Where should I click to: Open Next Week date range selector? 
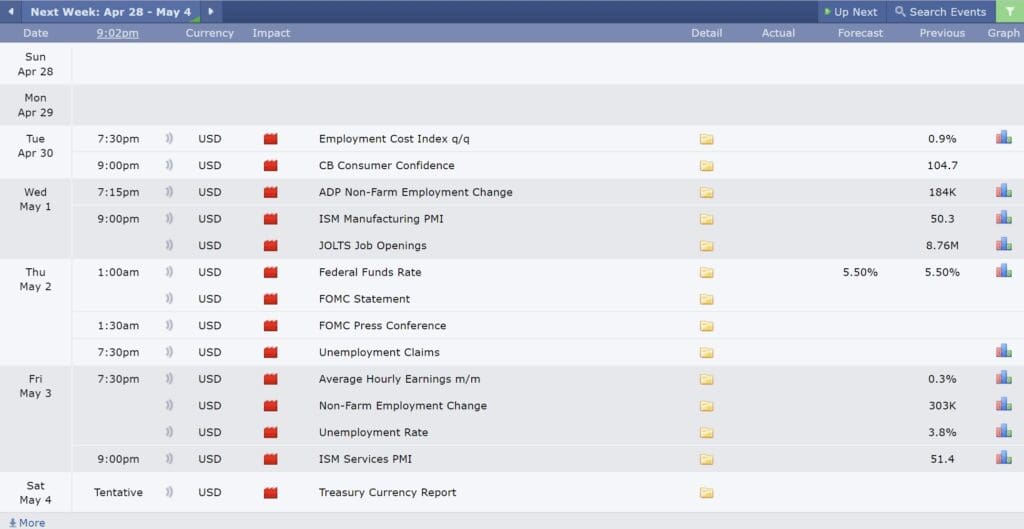(x=110, y=12)
